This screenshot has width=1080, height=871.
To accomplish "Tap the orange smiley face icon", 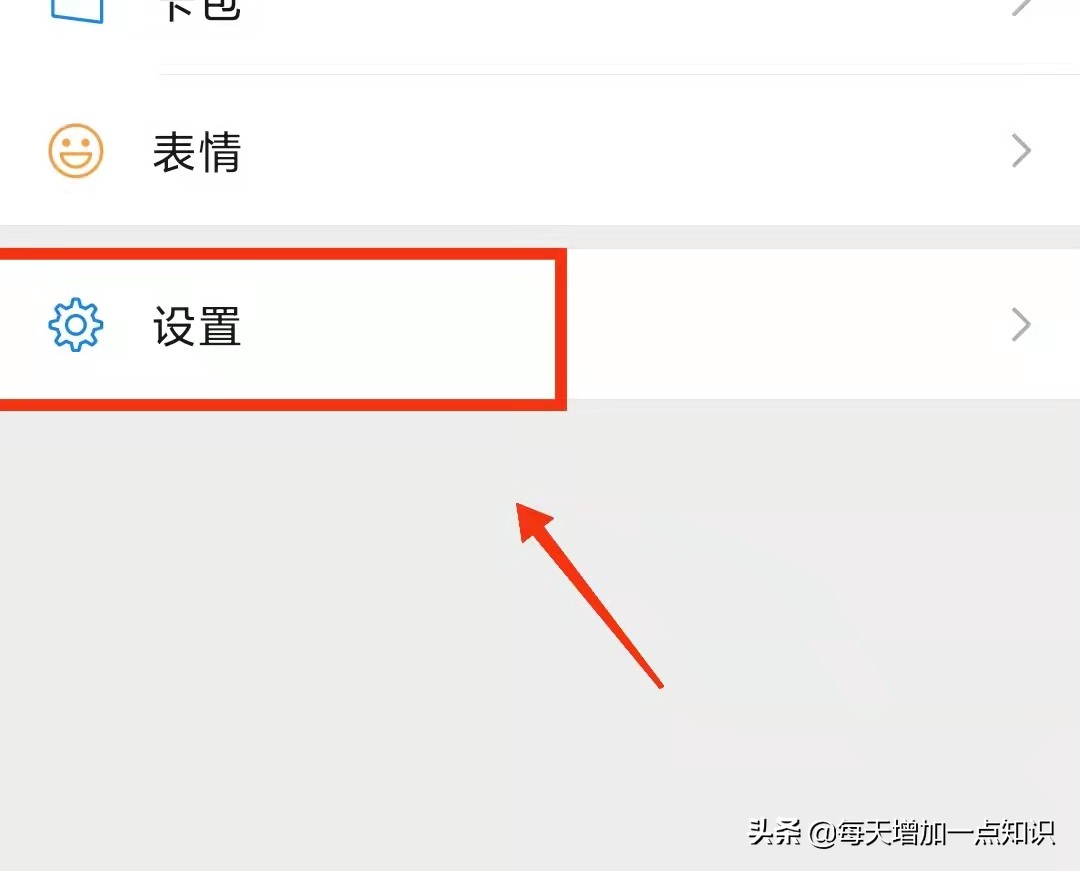I will (x=76, y=151).
